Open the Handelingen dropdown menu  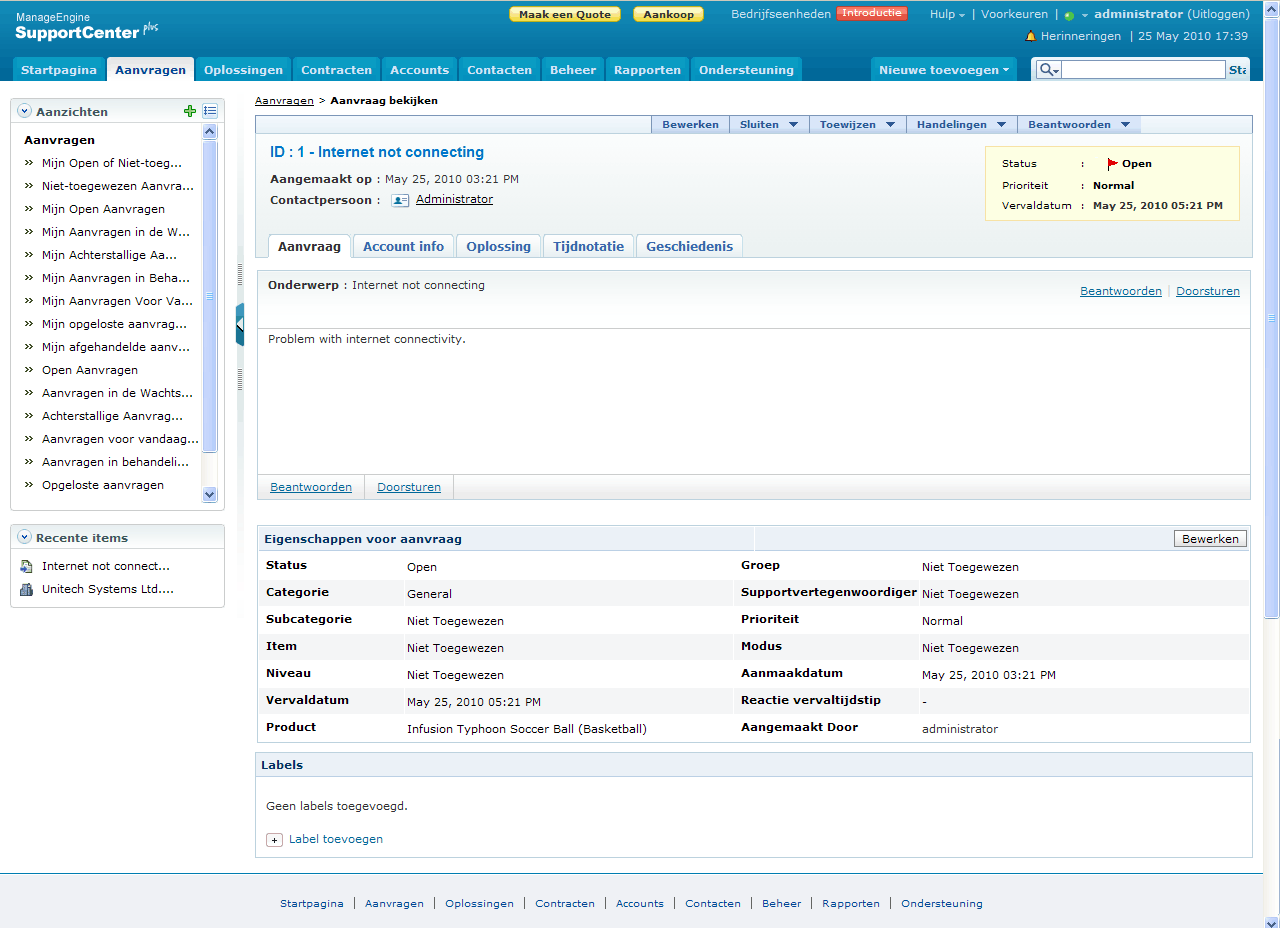[961, 125]
